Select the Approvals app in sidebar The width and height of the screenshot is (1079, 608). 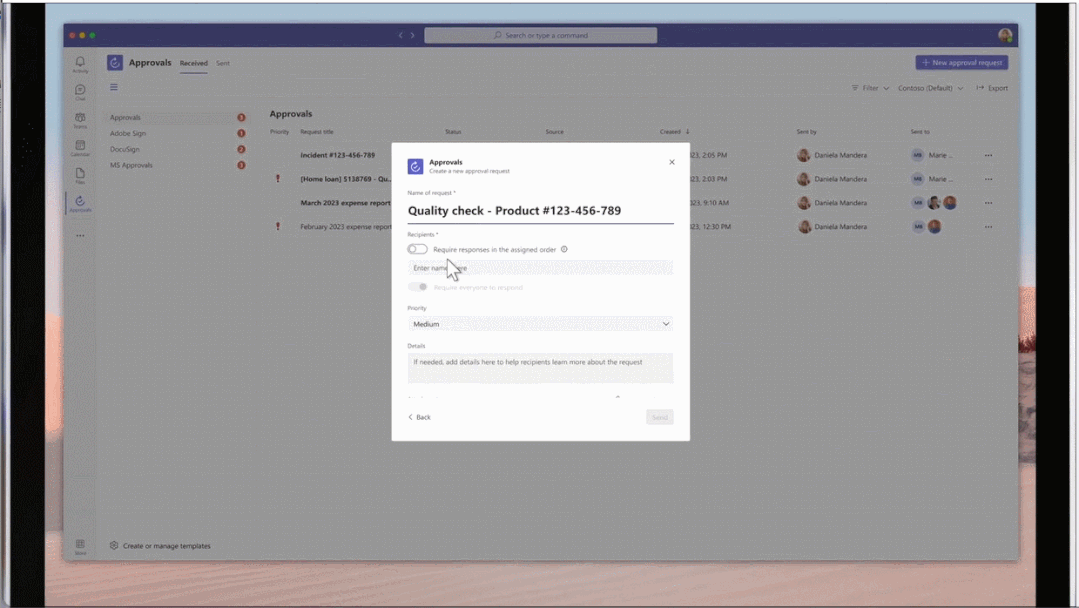pyautogui.click(x=80, y=204)
